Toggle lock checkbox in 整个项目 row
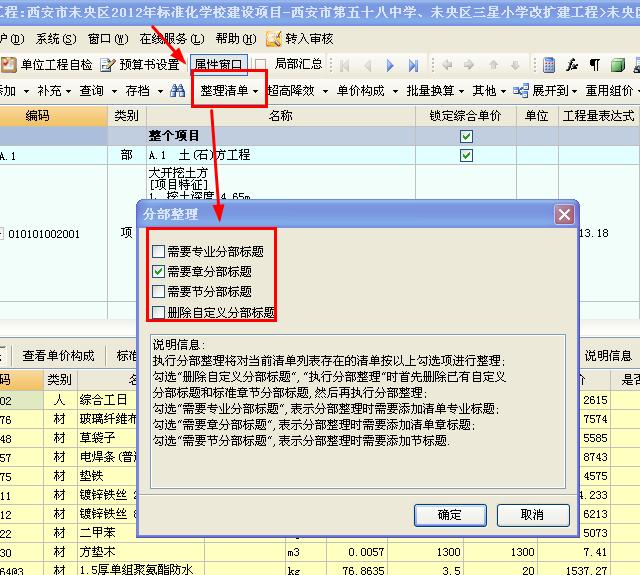The width and height of the screenshot is (640, 575). 466,136
